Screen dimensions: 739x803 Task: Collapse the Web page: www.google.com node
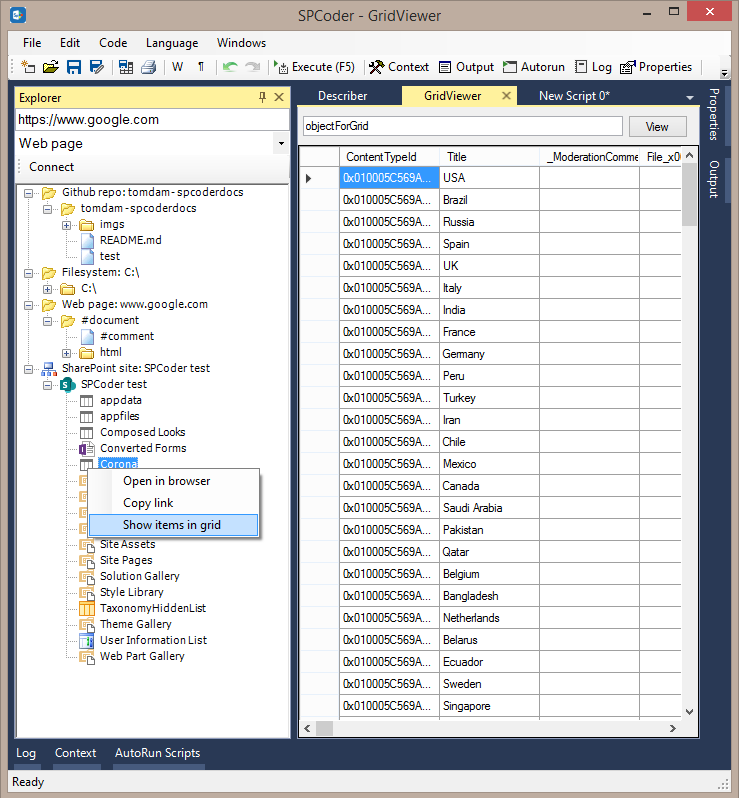29,306
